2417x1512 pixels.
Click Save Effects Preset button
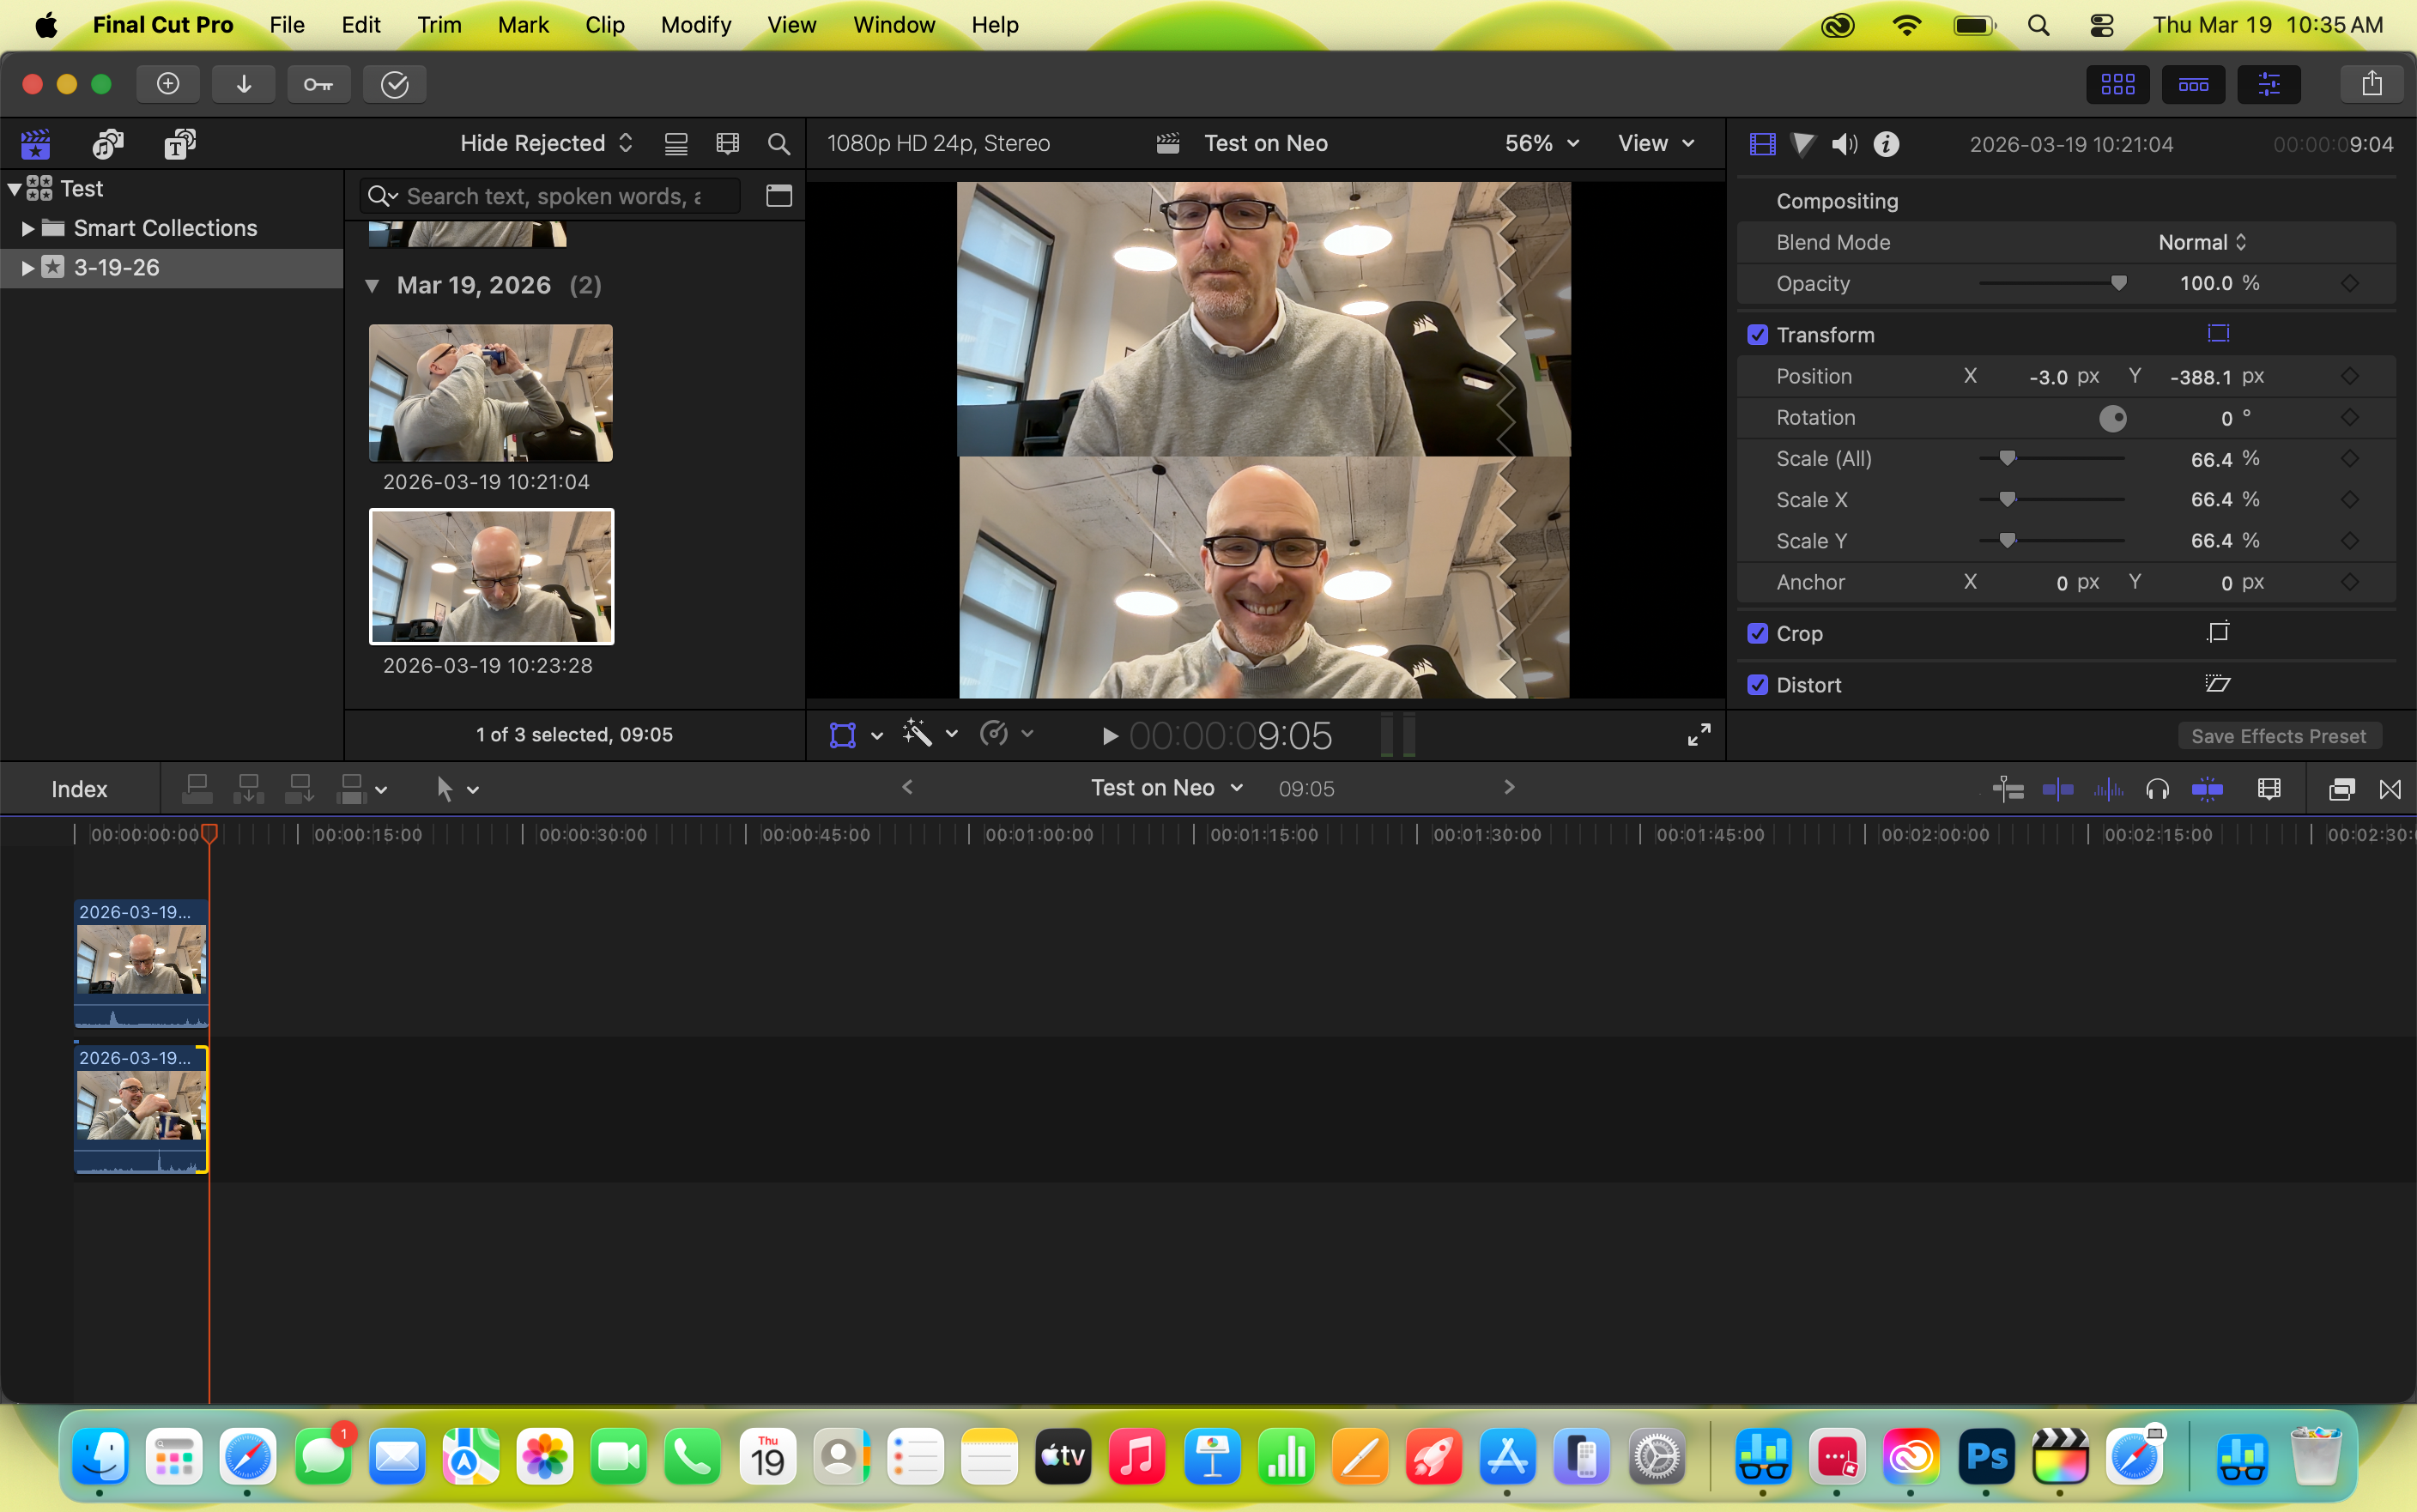[x=2278, y=736]
